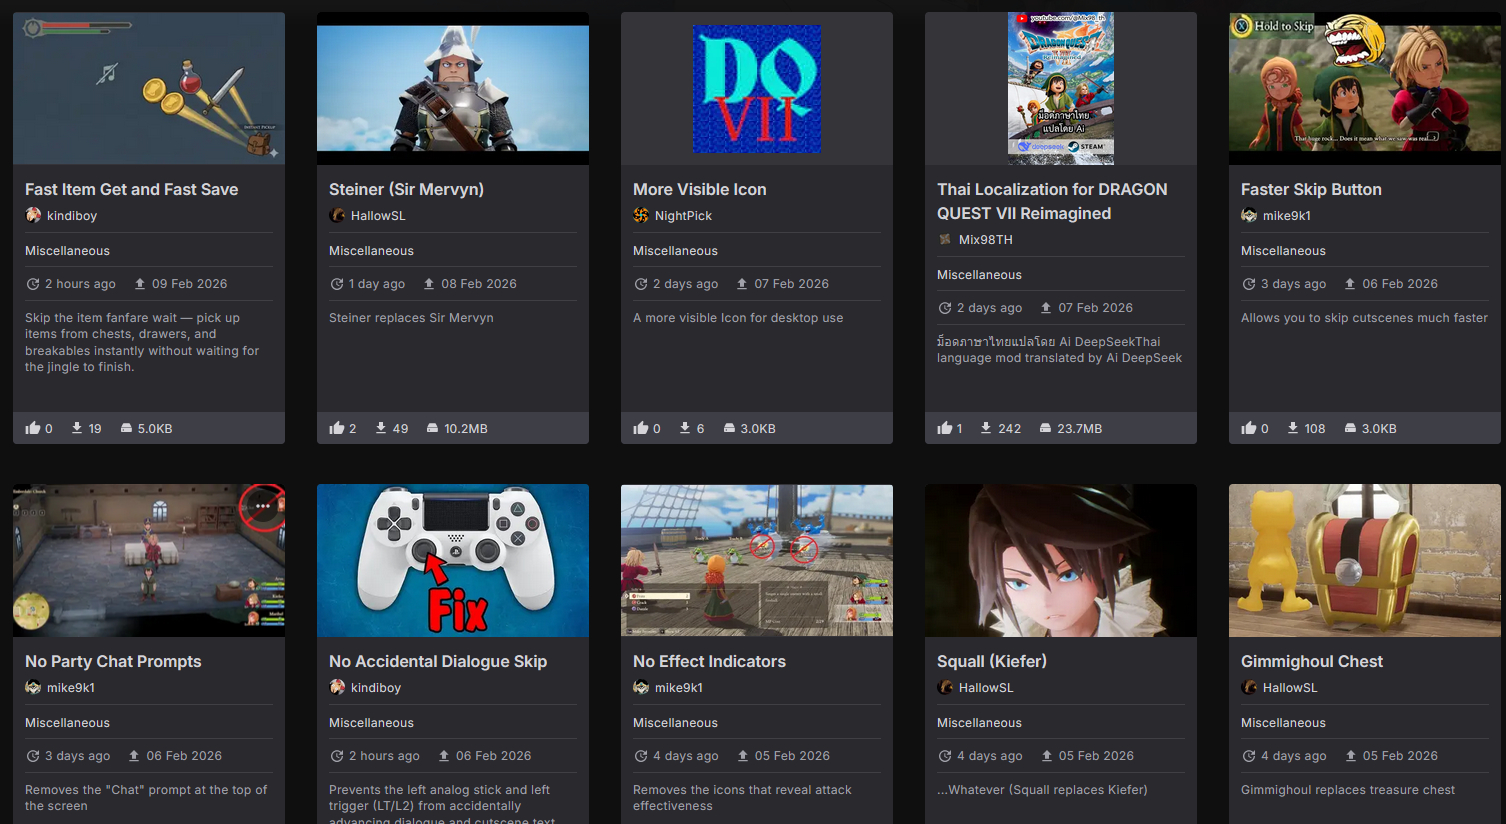Click the DQ VII icon thumbnail
The width and height of the screenshot is (1506, 824).
click(x=757, y=89)
